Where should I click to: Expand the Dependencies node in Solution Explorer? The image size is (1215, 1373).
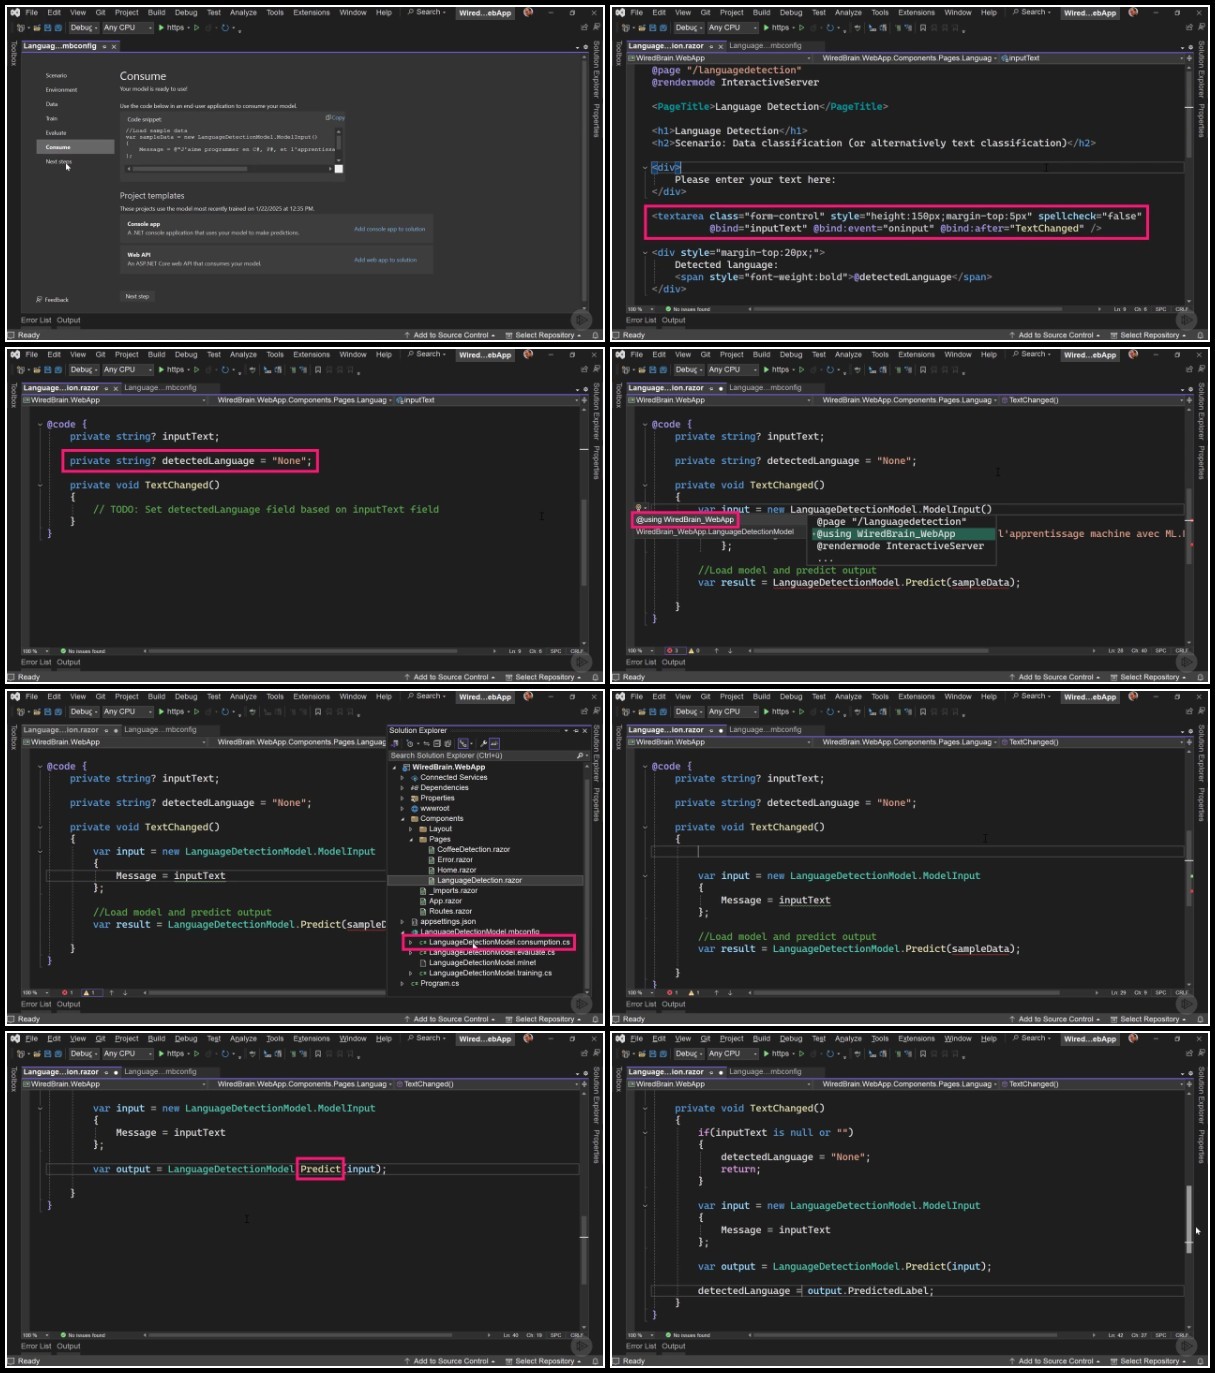pos(402,788)
